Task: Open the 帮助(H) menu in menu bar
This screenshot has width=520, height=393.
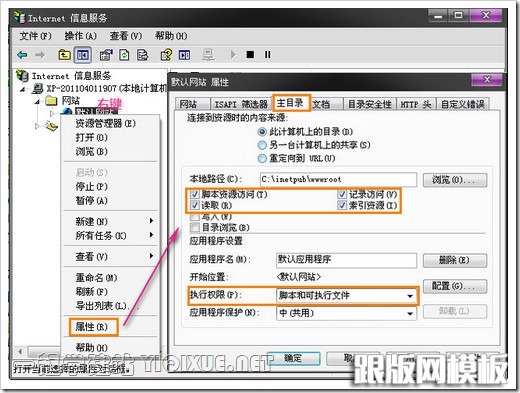Action: click(171, 36)
